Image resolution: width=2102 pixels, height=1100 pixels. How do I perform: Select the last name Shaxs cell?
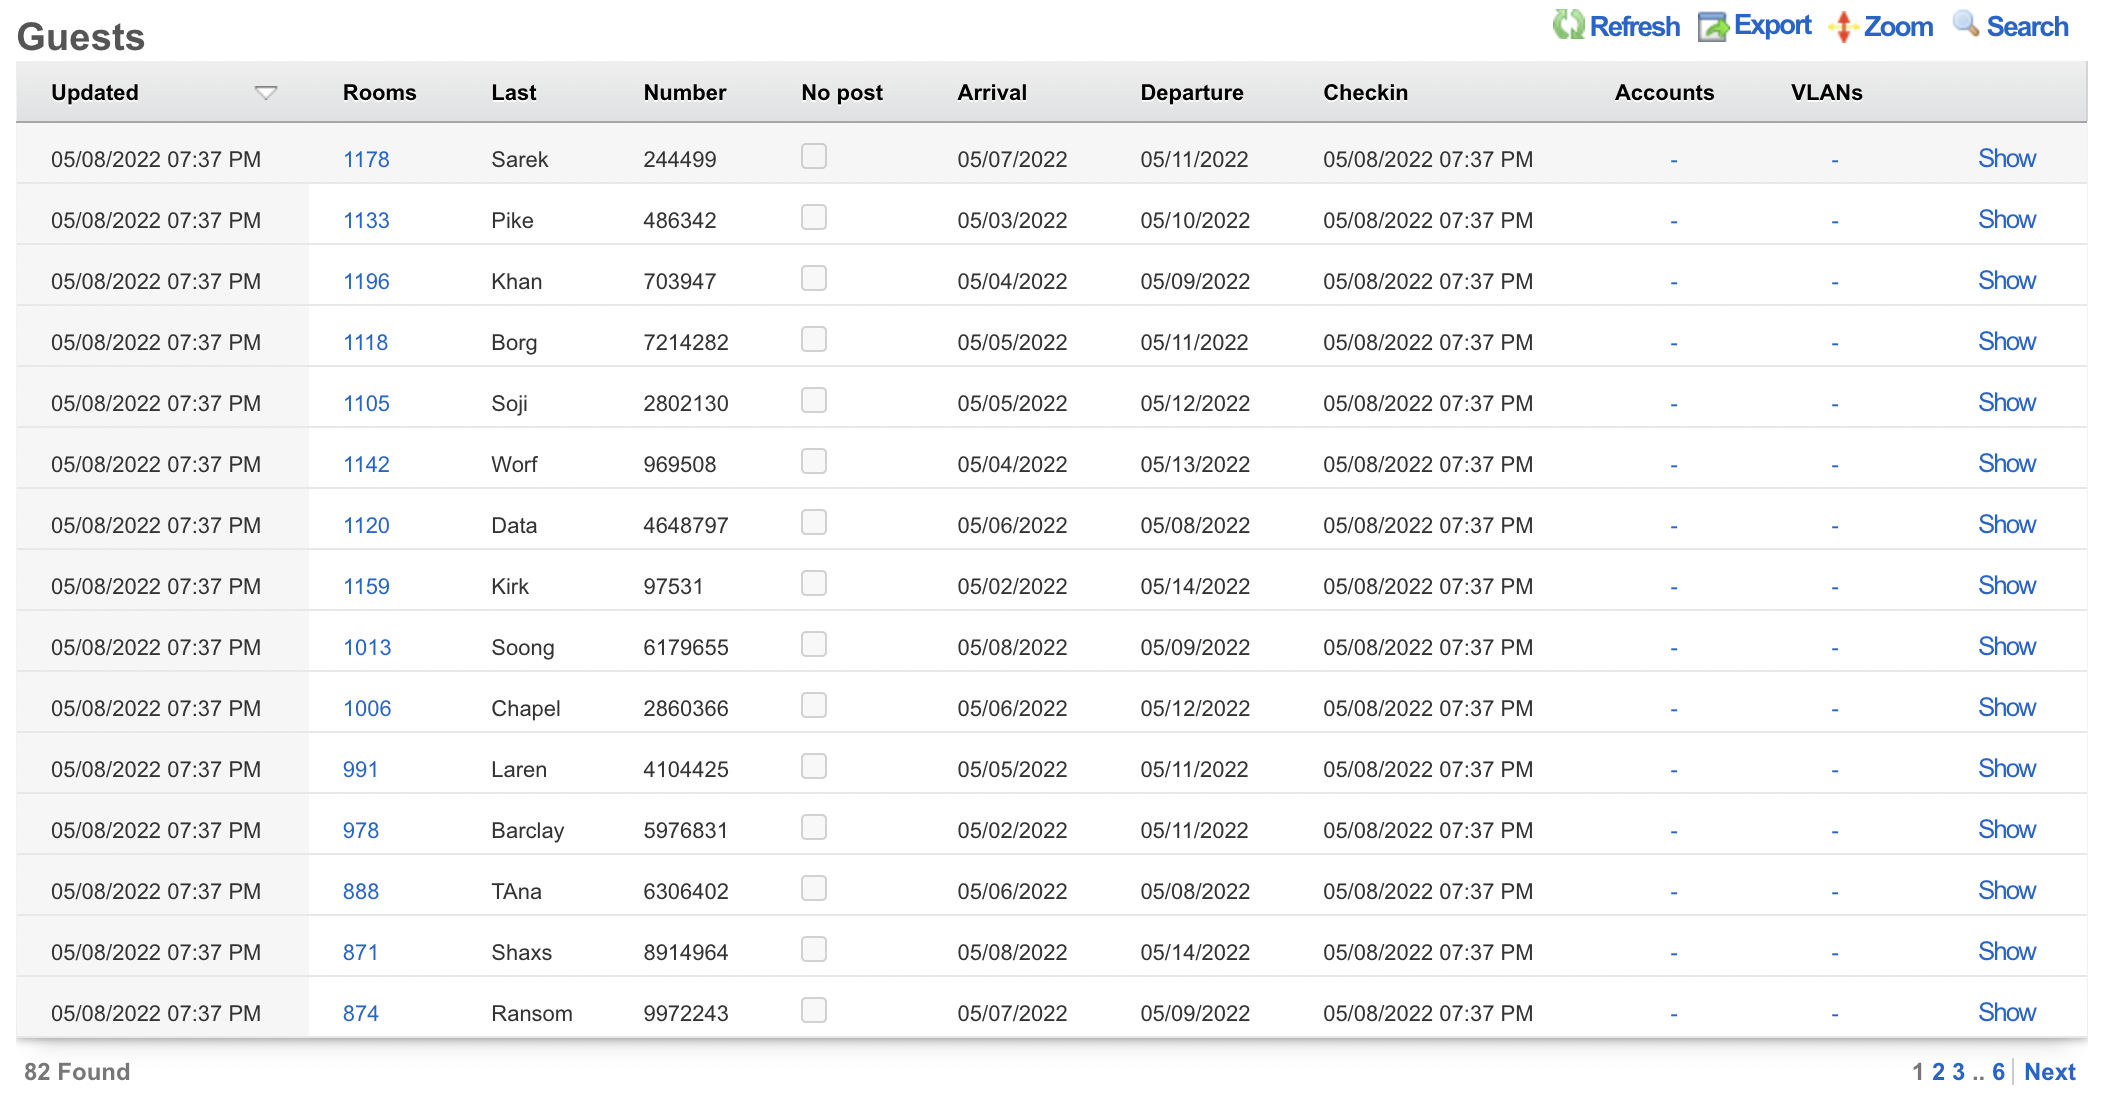click(521, 953)
